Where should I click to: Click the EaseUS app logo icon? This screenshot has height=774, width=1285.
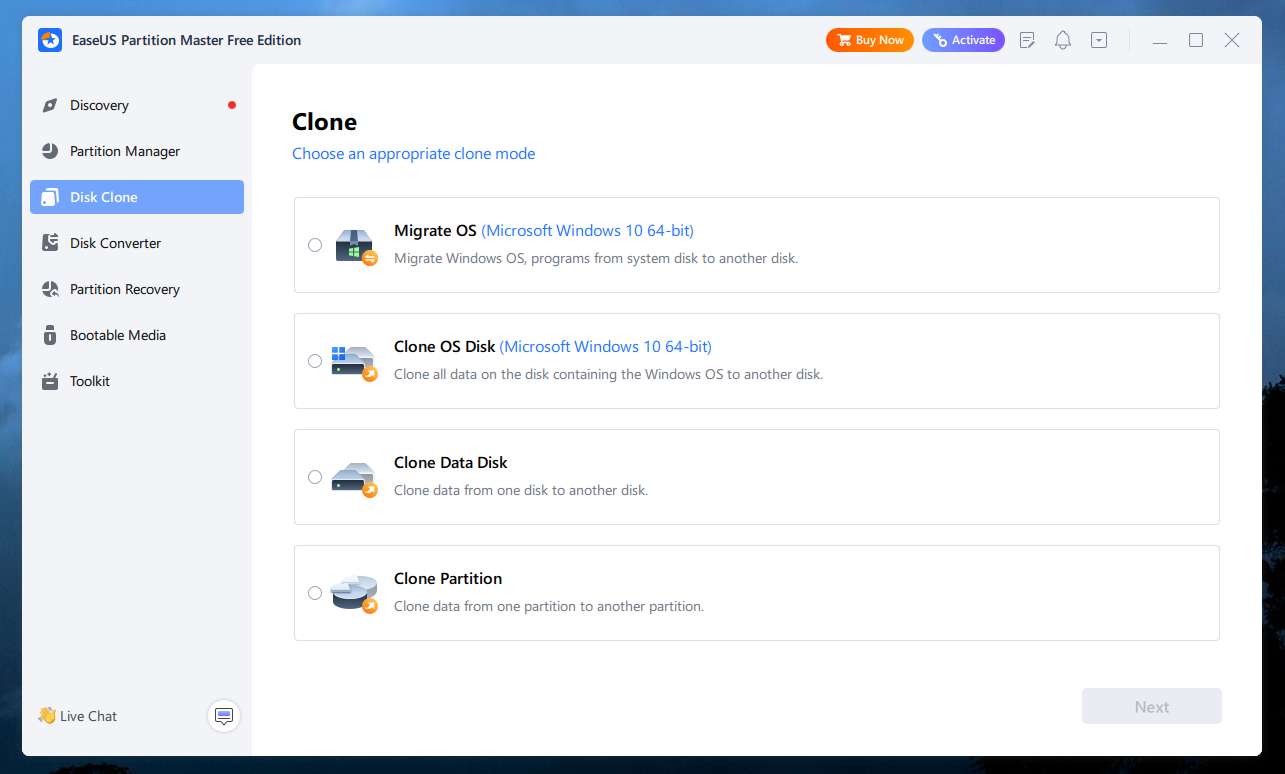(50, 40)
